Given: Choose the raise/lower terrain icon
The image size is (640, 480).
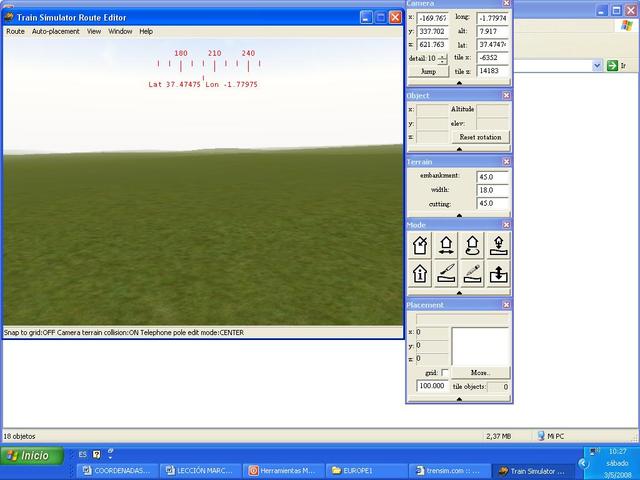Looking at the screenshot, I should click(x=498, y=272).
